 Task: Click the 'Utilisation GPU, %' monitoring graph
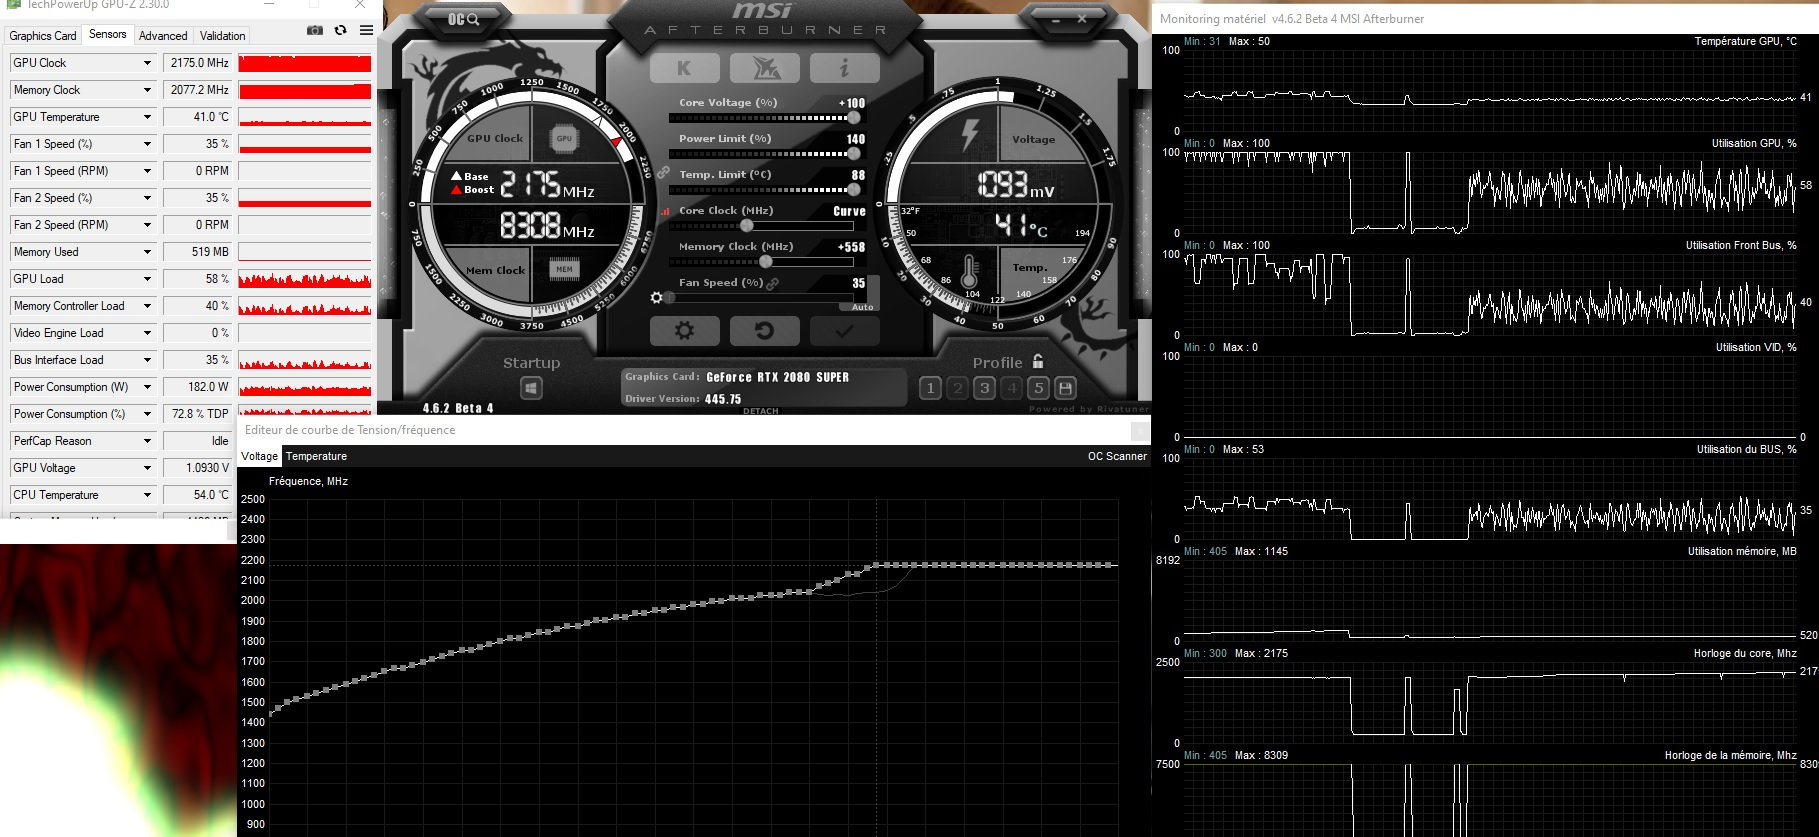click(x=1490, y=193)
